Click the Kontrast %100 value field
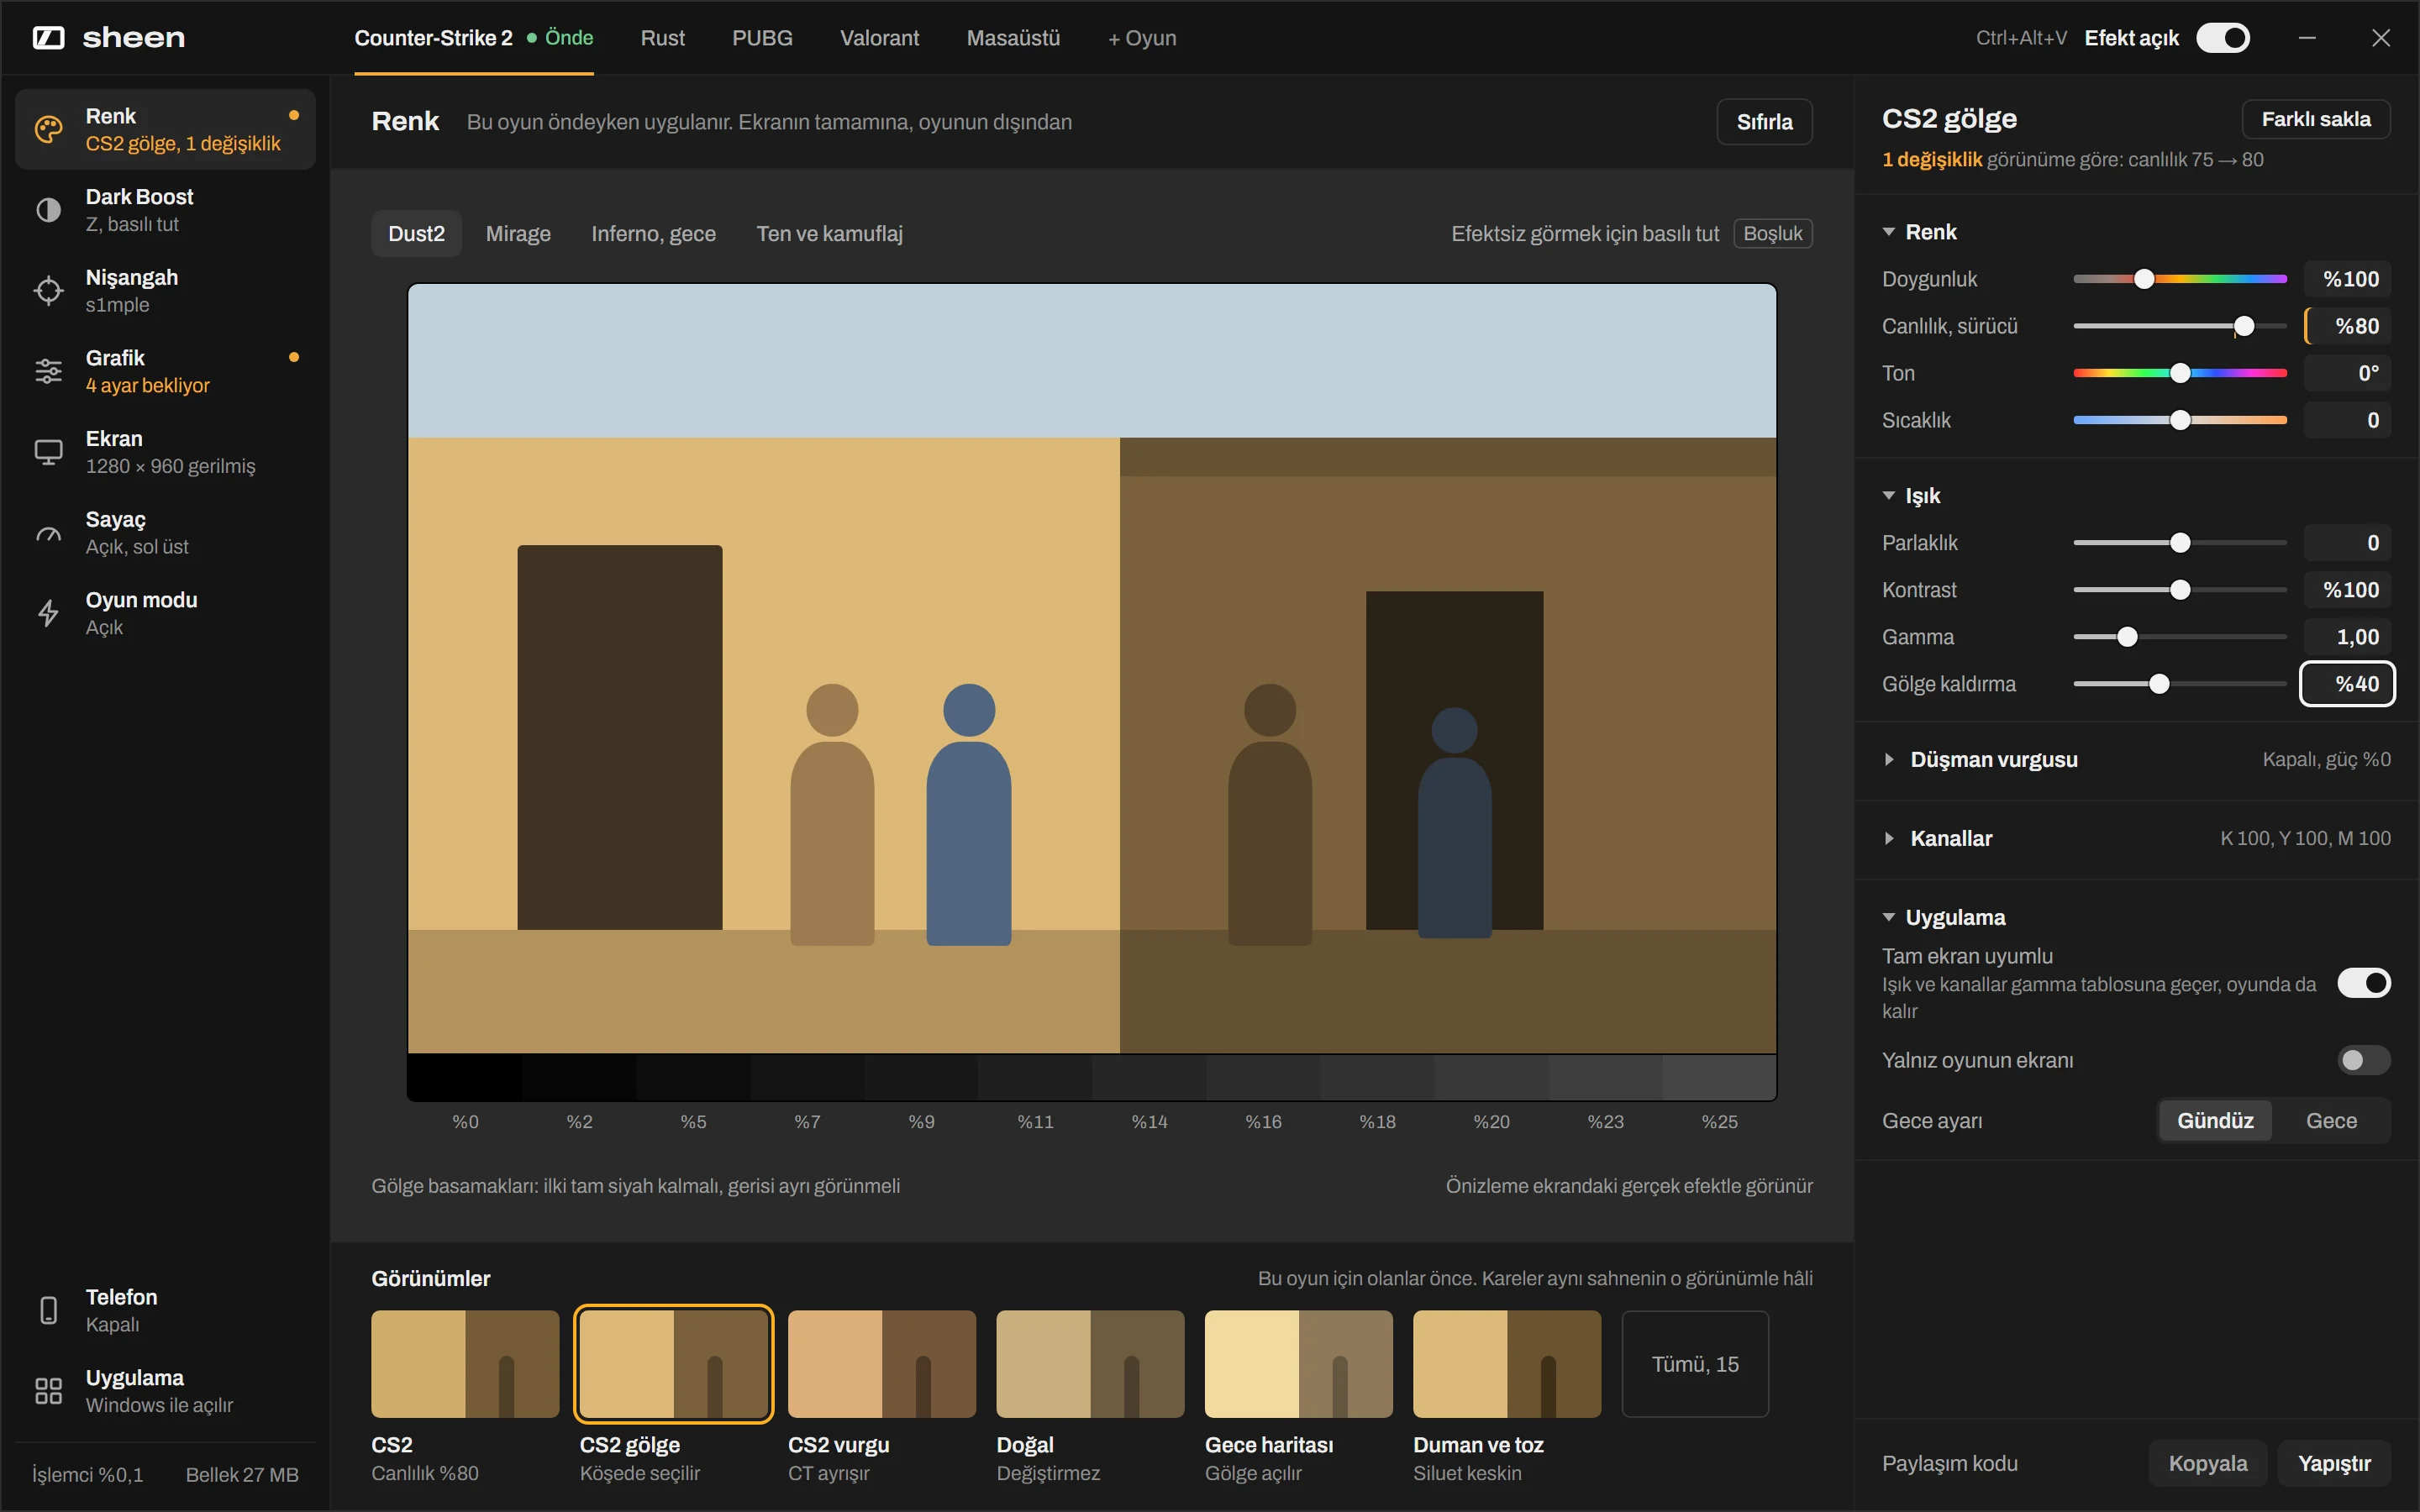 pyautogui.click(x=2347, y=590)
